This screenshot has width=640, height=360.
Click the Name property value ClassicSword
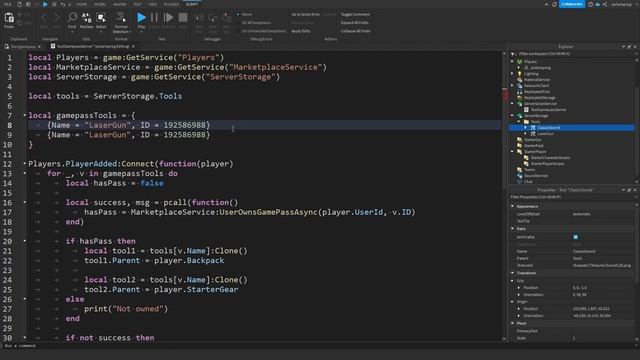tap(584, 251)
